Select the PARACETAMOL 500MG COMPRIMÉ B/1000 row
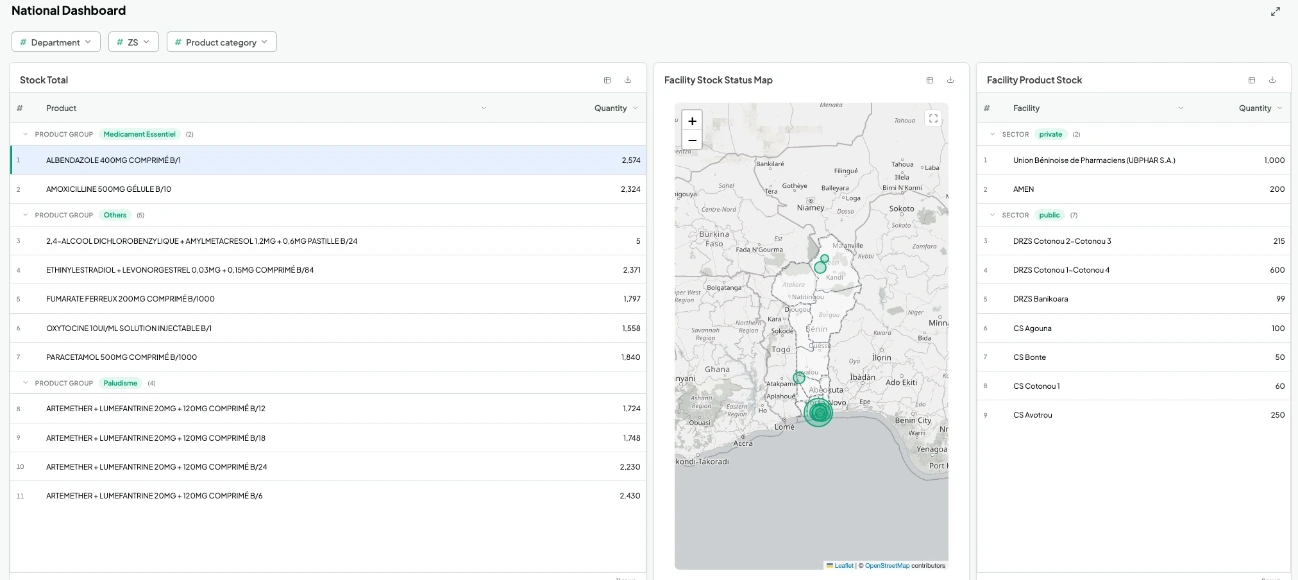The width and height of the screenshot is (1298, 580). pyautogui.click(x=328, y=357)
